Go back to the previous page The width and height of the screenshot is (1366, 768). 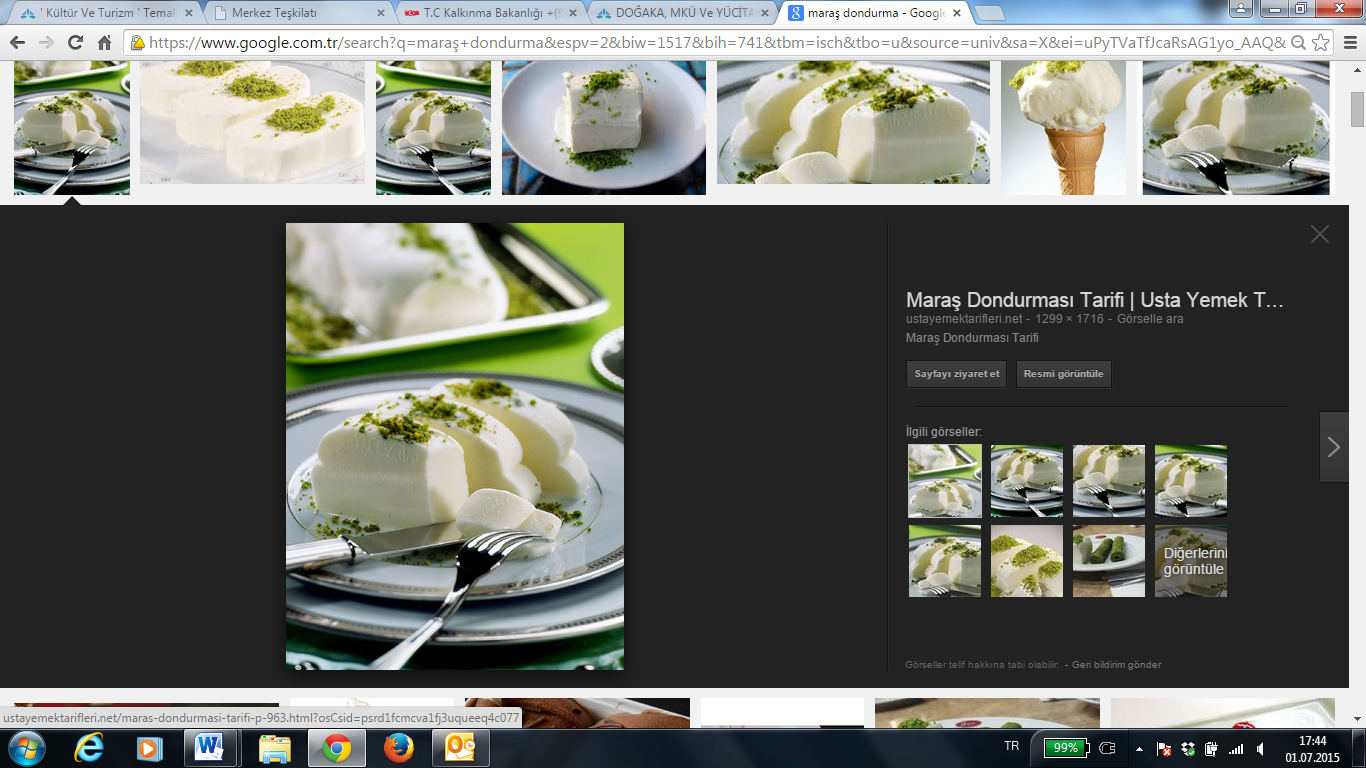pyautogui.click(x=17, y=43)
